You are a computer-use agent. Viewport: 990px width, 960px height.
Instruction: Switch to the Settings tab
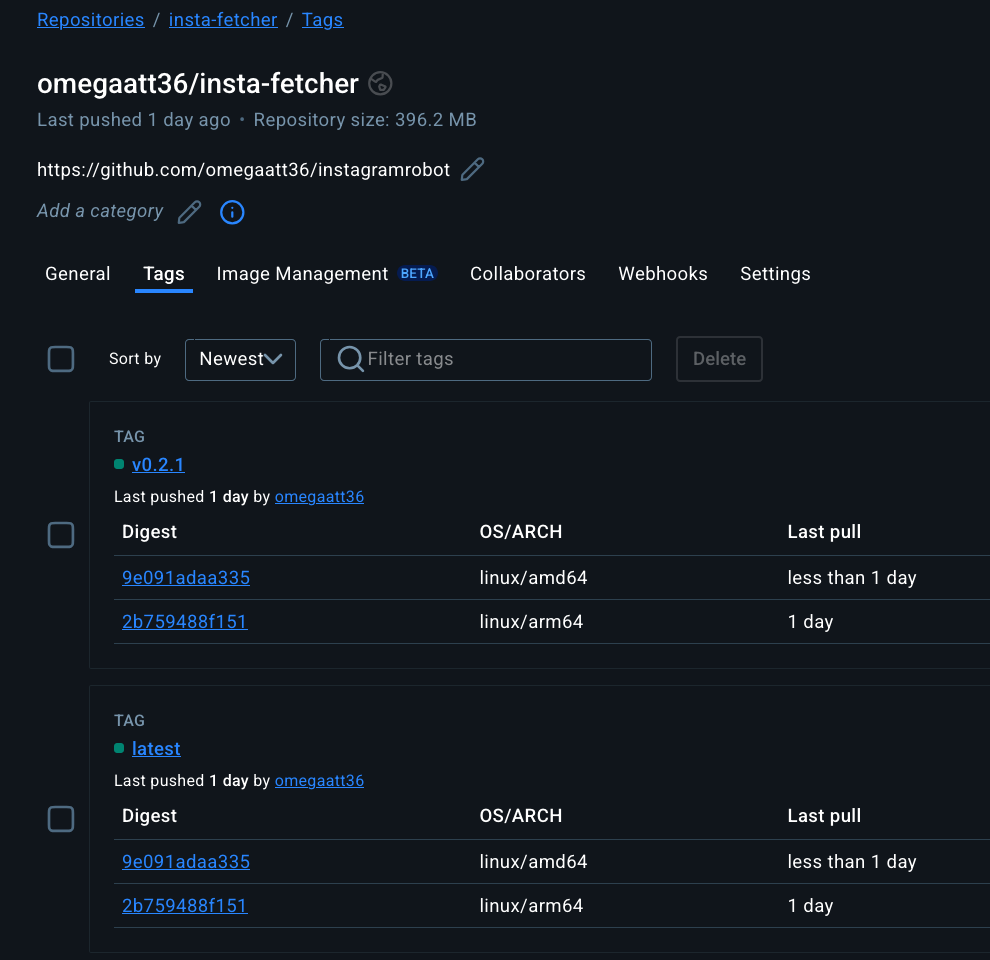pos(775,273)
